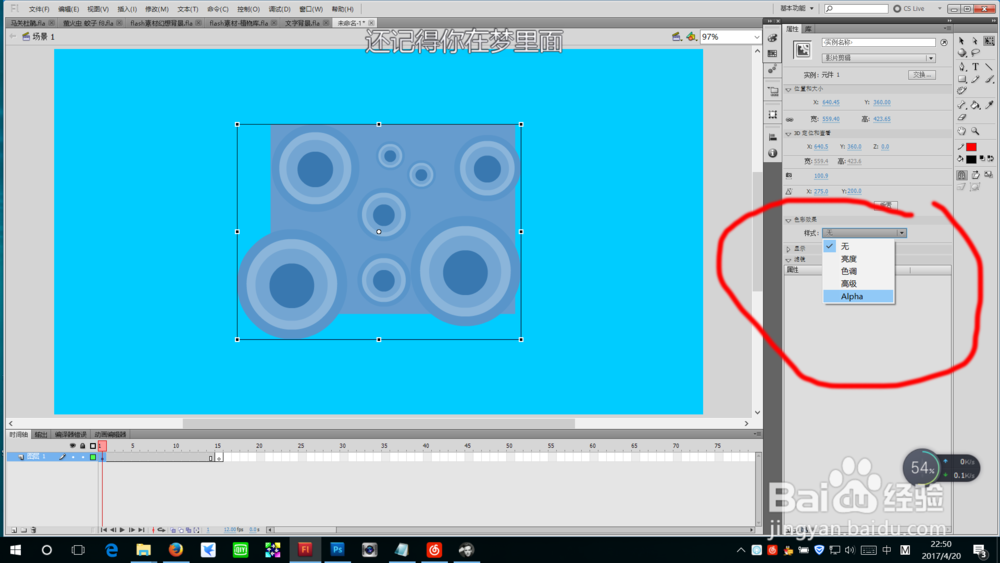Toggle layer 1 lock dot
The width and height of the screenshot is (1000, 563).
83,457
